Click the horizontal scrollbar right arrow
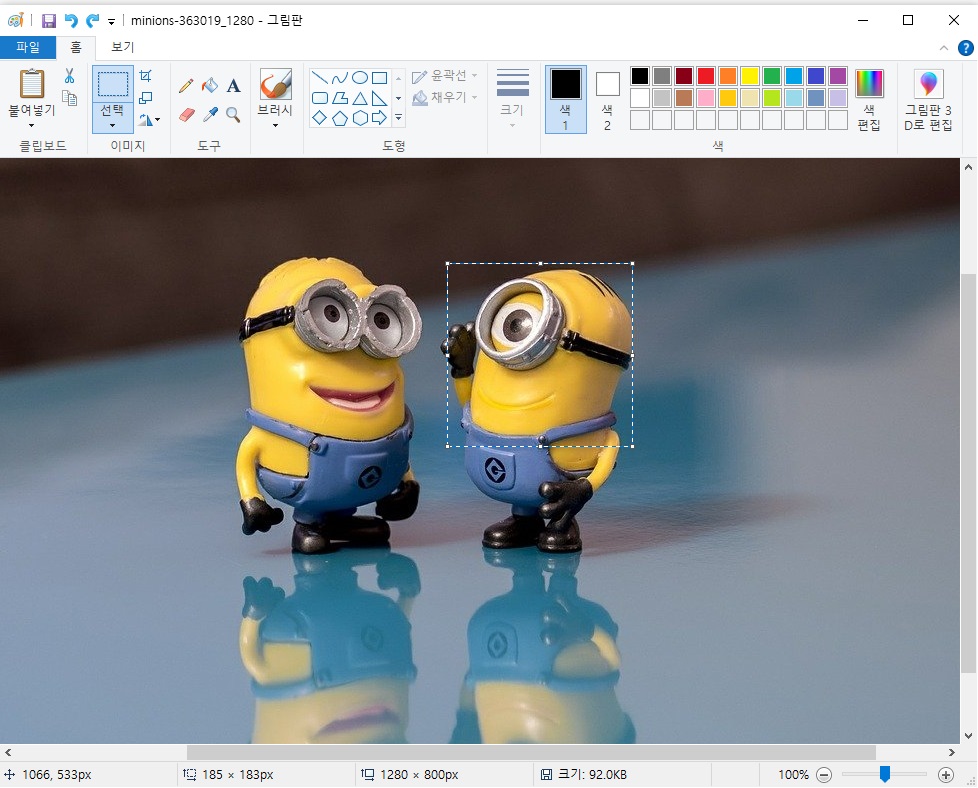 point(952,752)
